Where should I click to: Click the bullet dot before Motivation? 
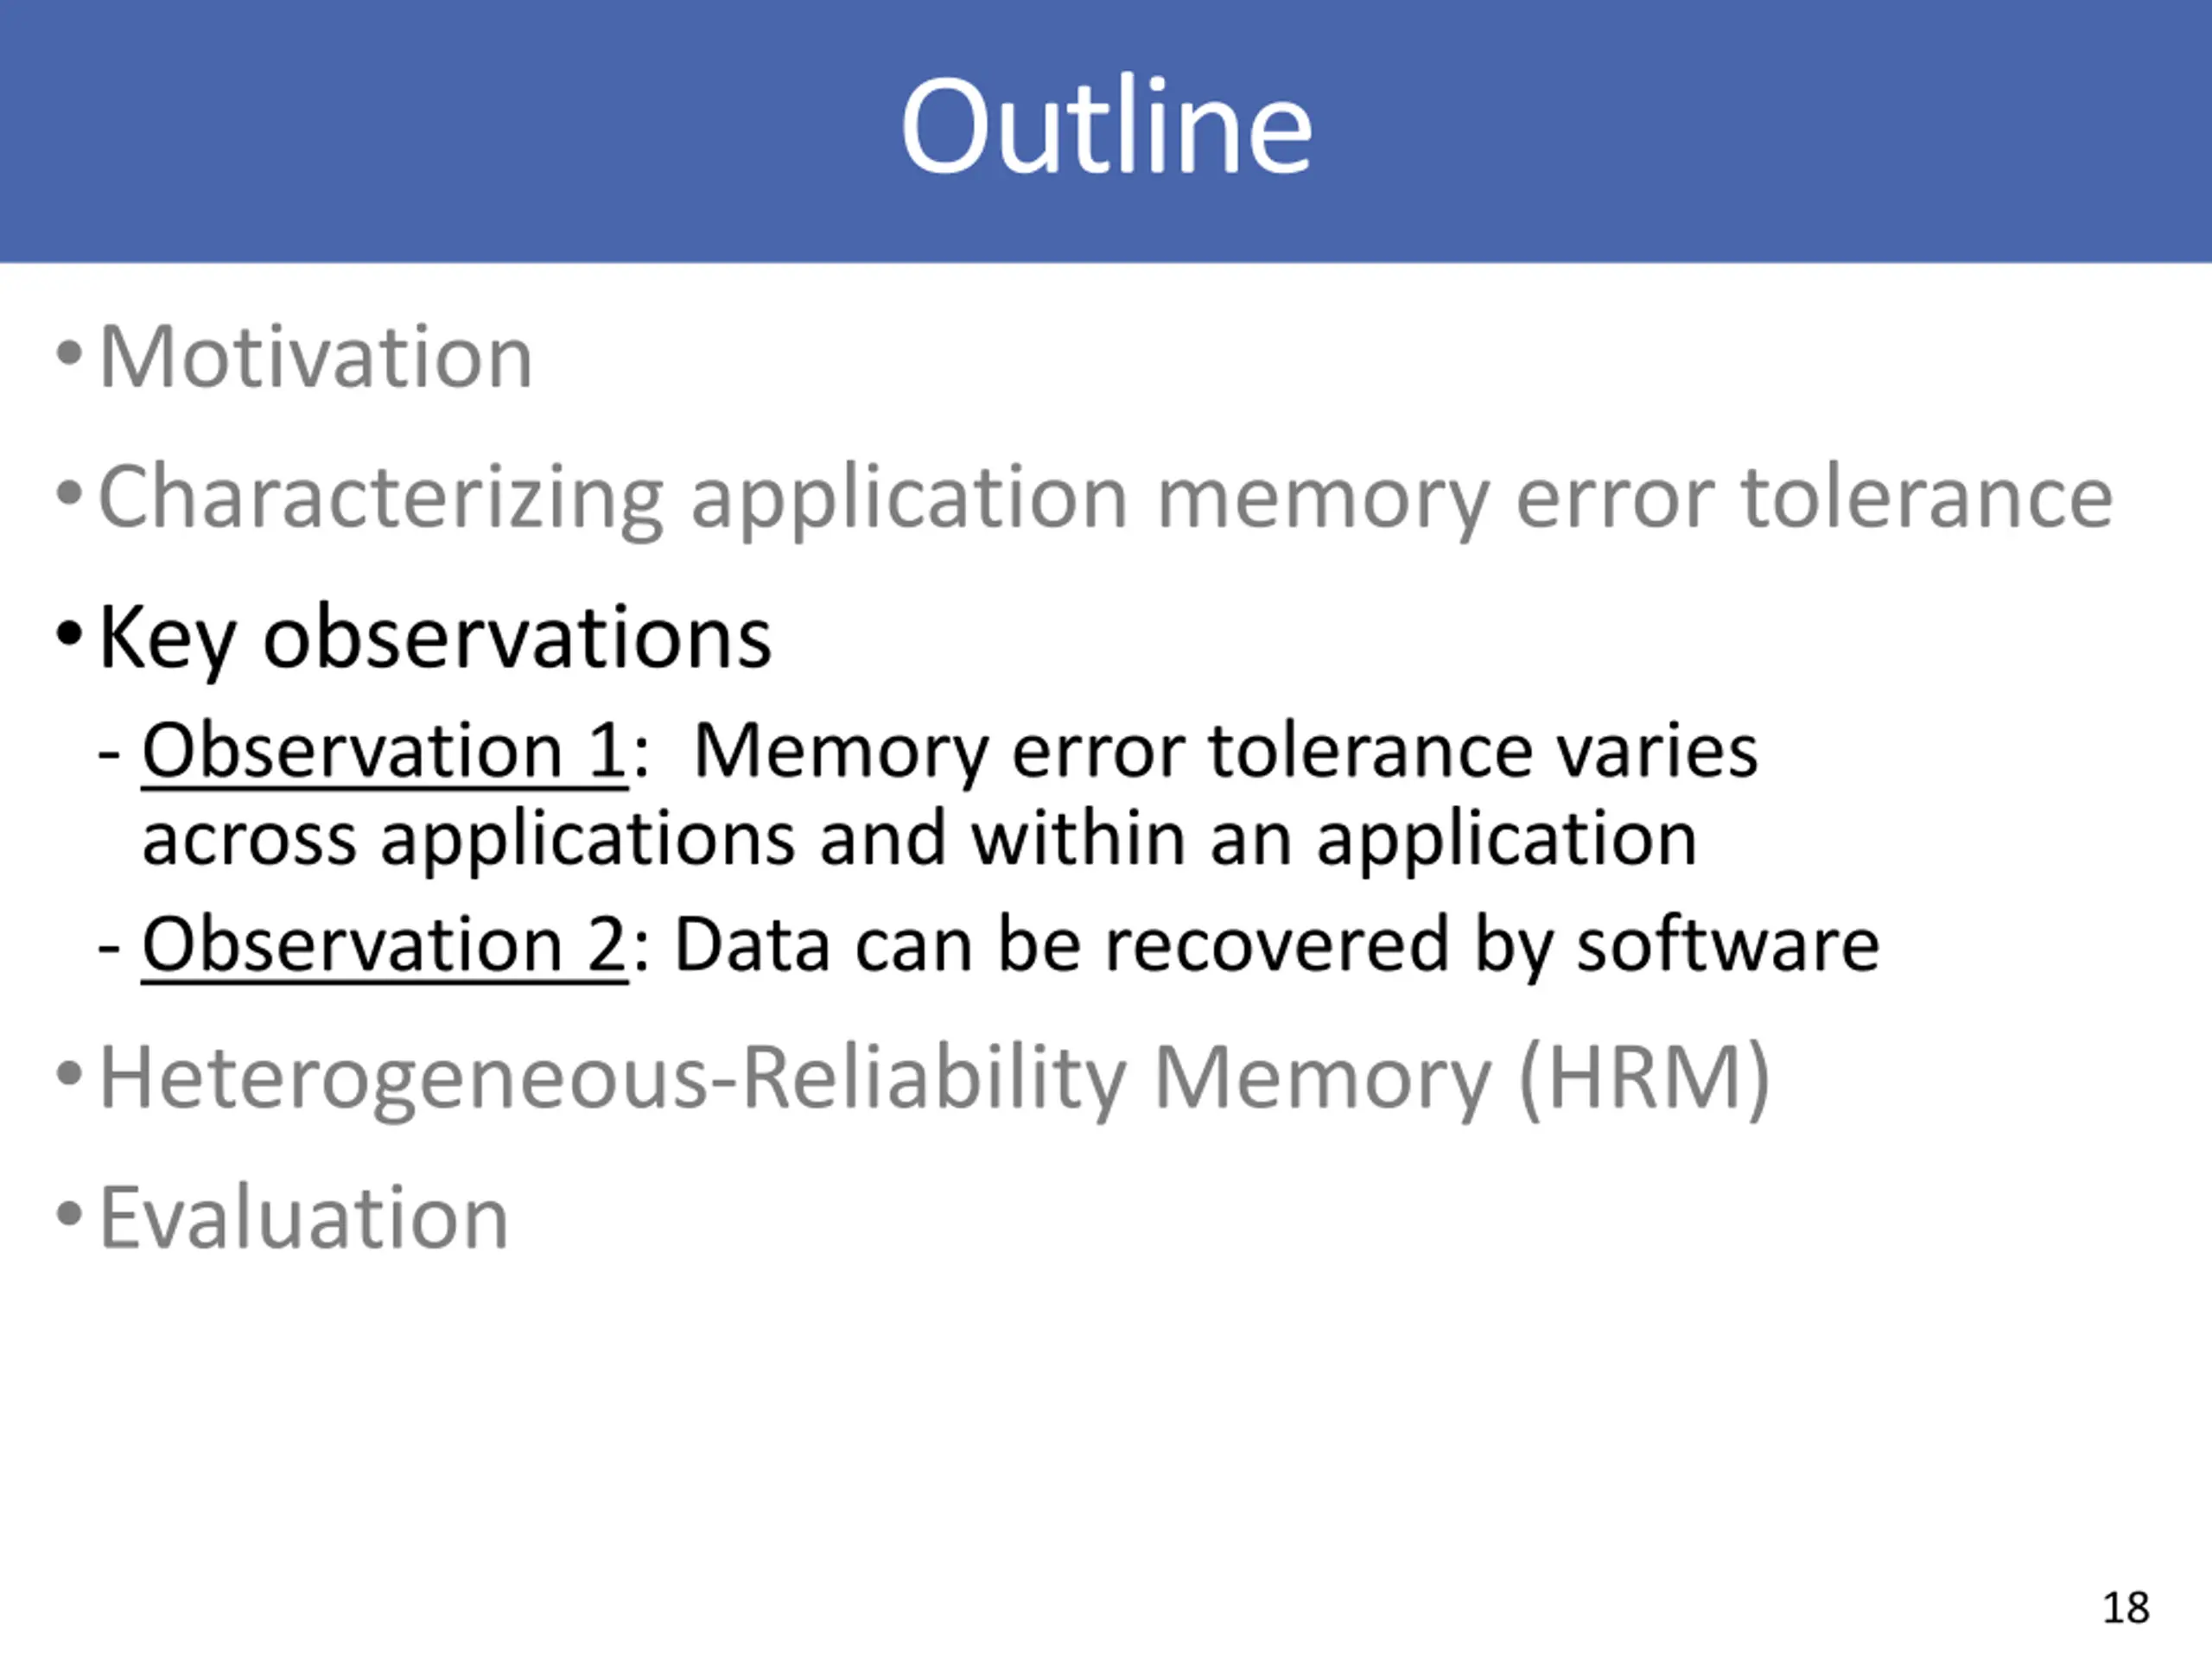tap(69, 353)
